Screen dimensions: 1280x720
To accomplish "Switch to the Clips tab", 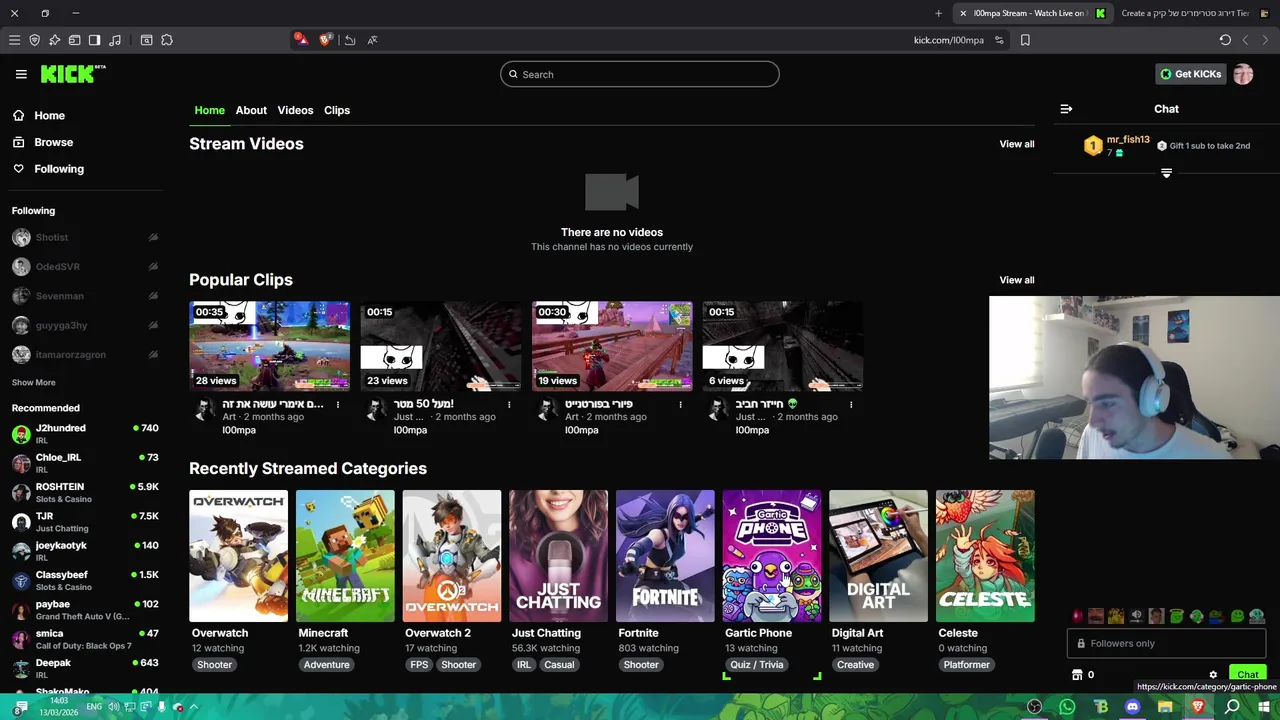I will click(337, 110).
